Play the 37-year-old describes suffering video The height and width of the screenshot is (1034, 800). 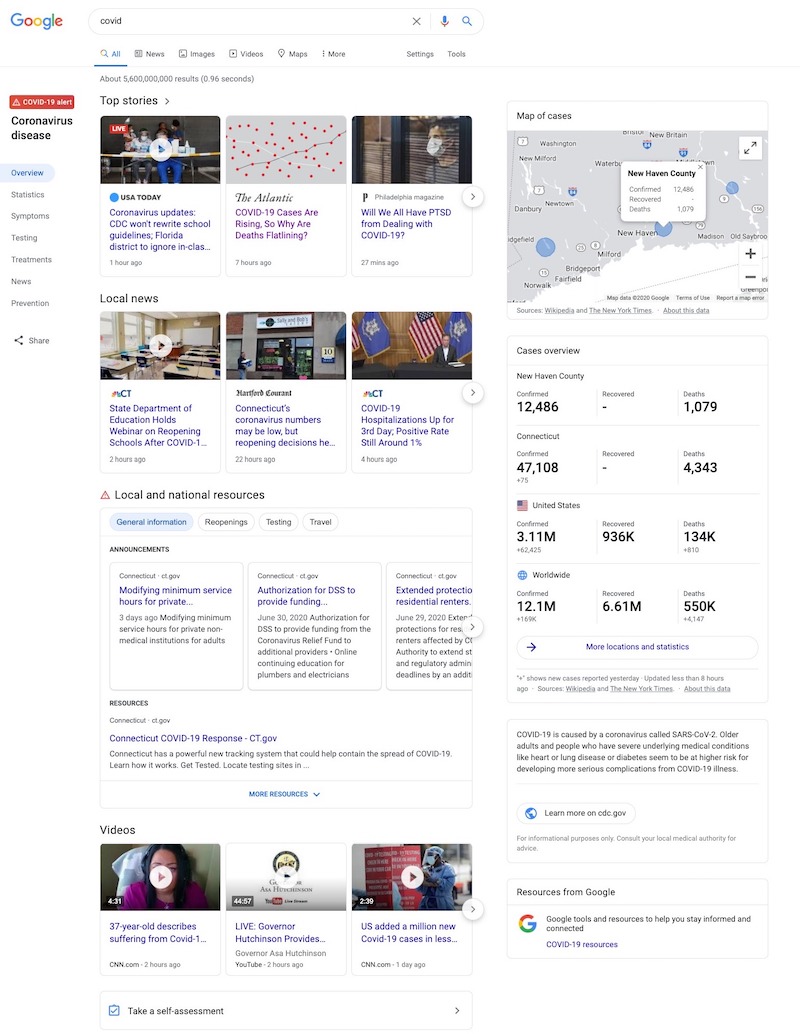tap(160, 876)
